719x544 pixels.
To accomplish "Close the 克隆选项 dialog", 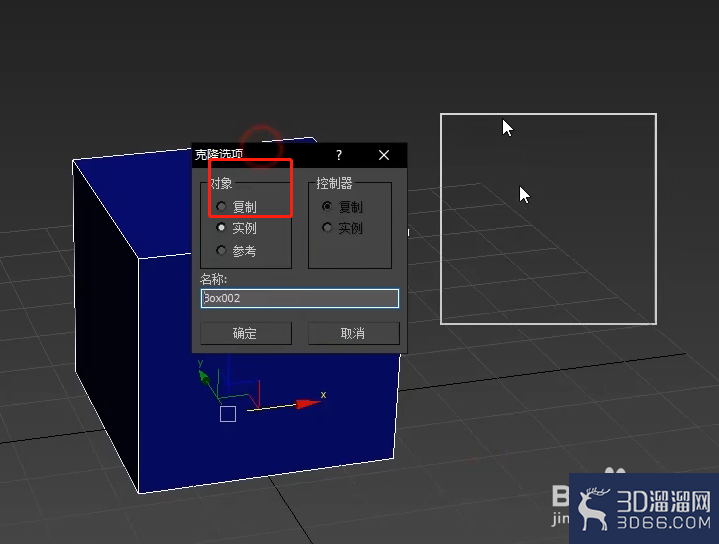I will click(384, 155).
